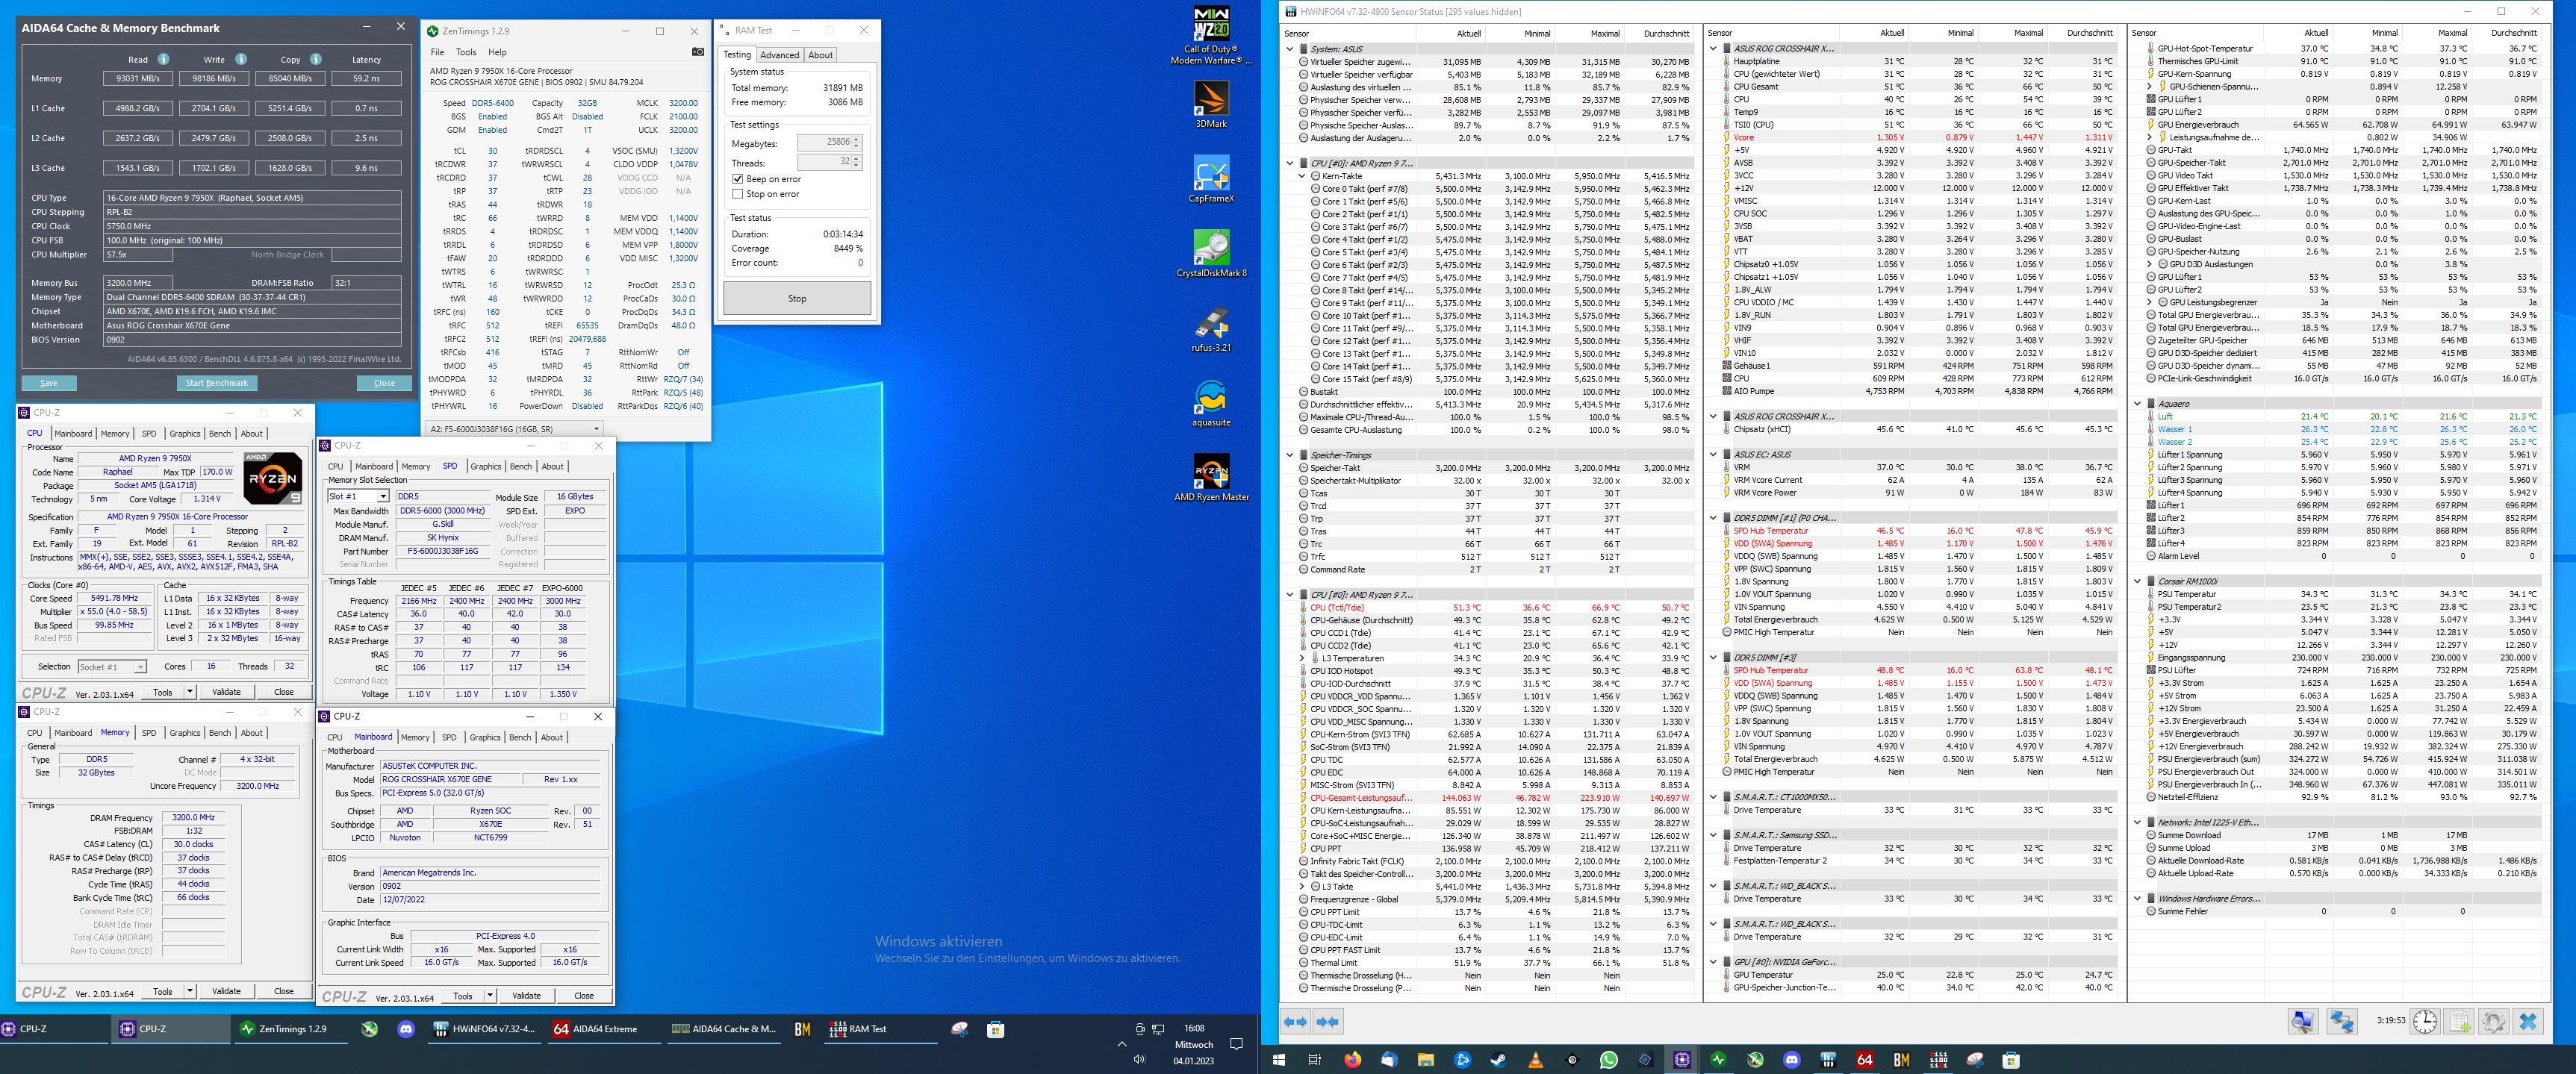Select the CapFrameX desktop icon
Screen dimensions: 2576x1074
coord(1211,178)
